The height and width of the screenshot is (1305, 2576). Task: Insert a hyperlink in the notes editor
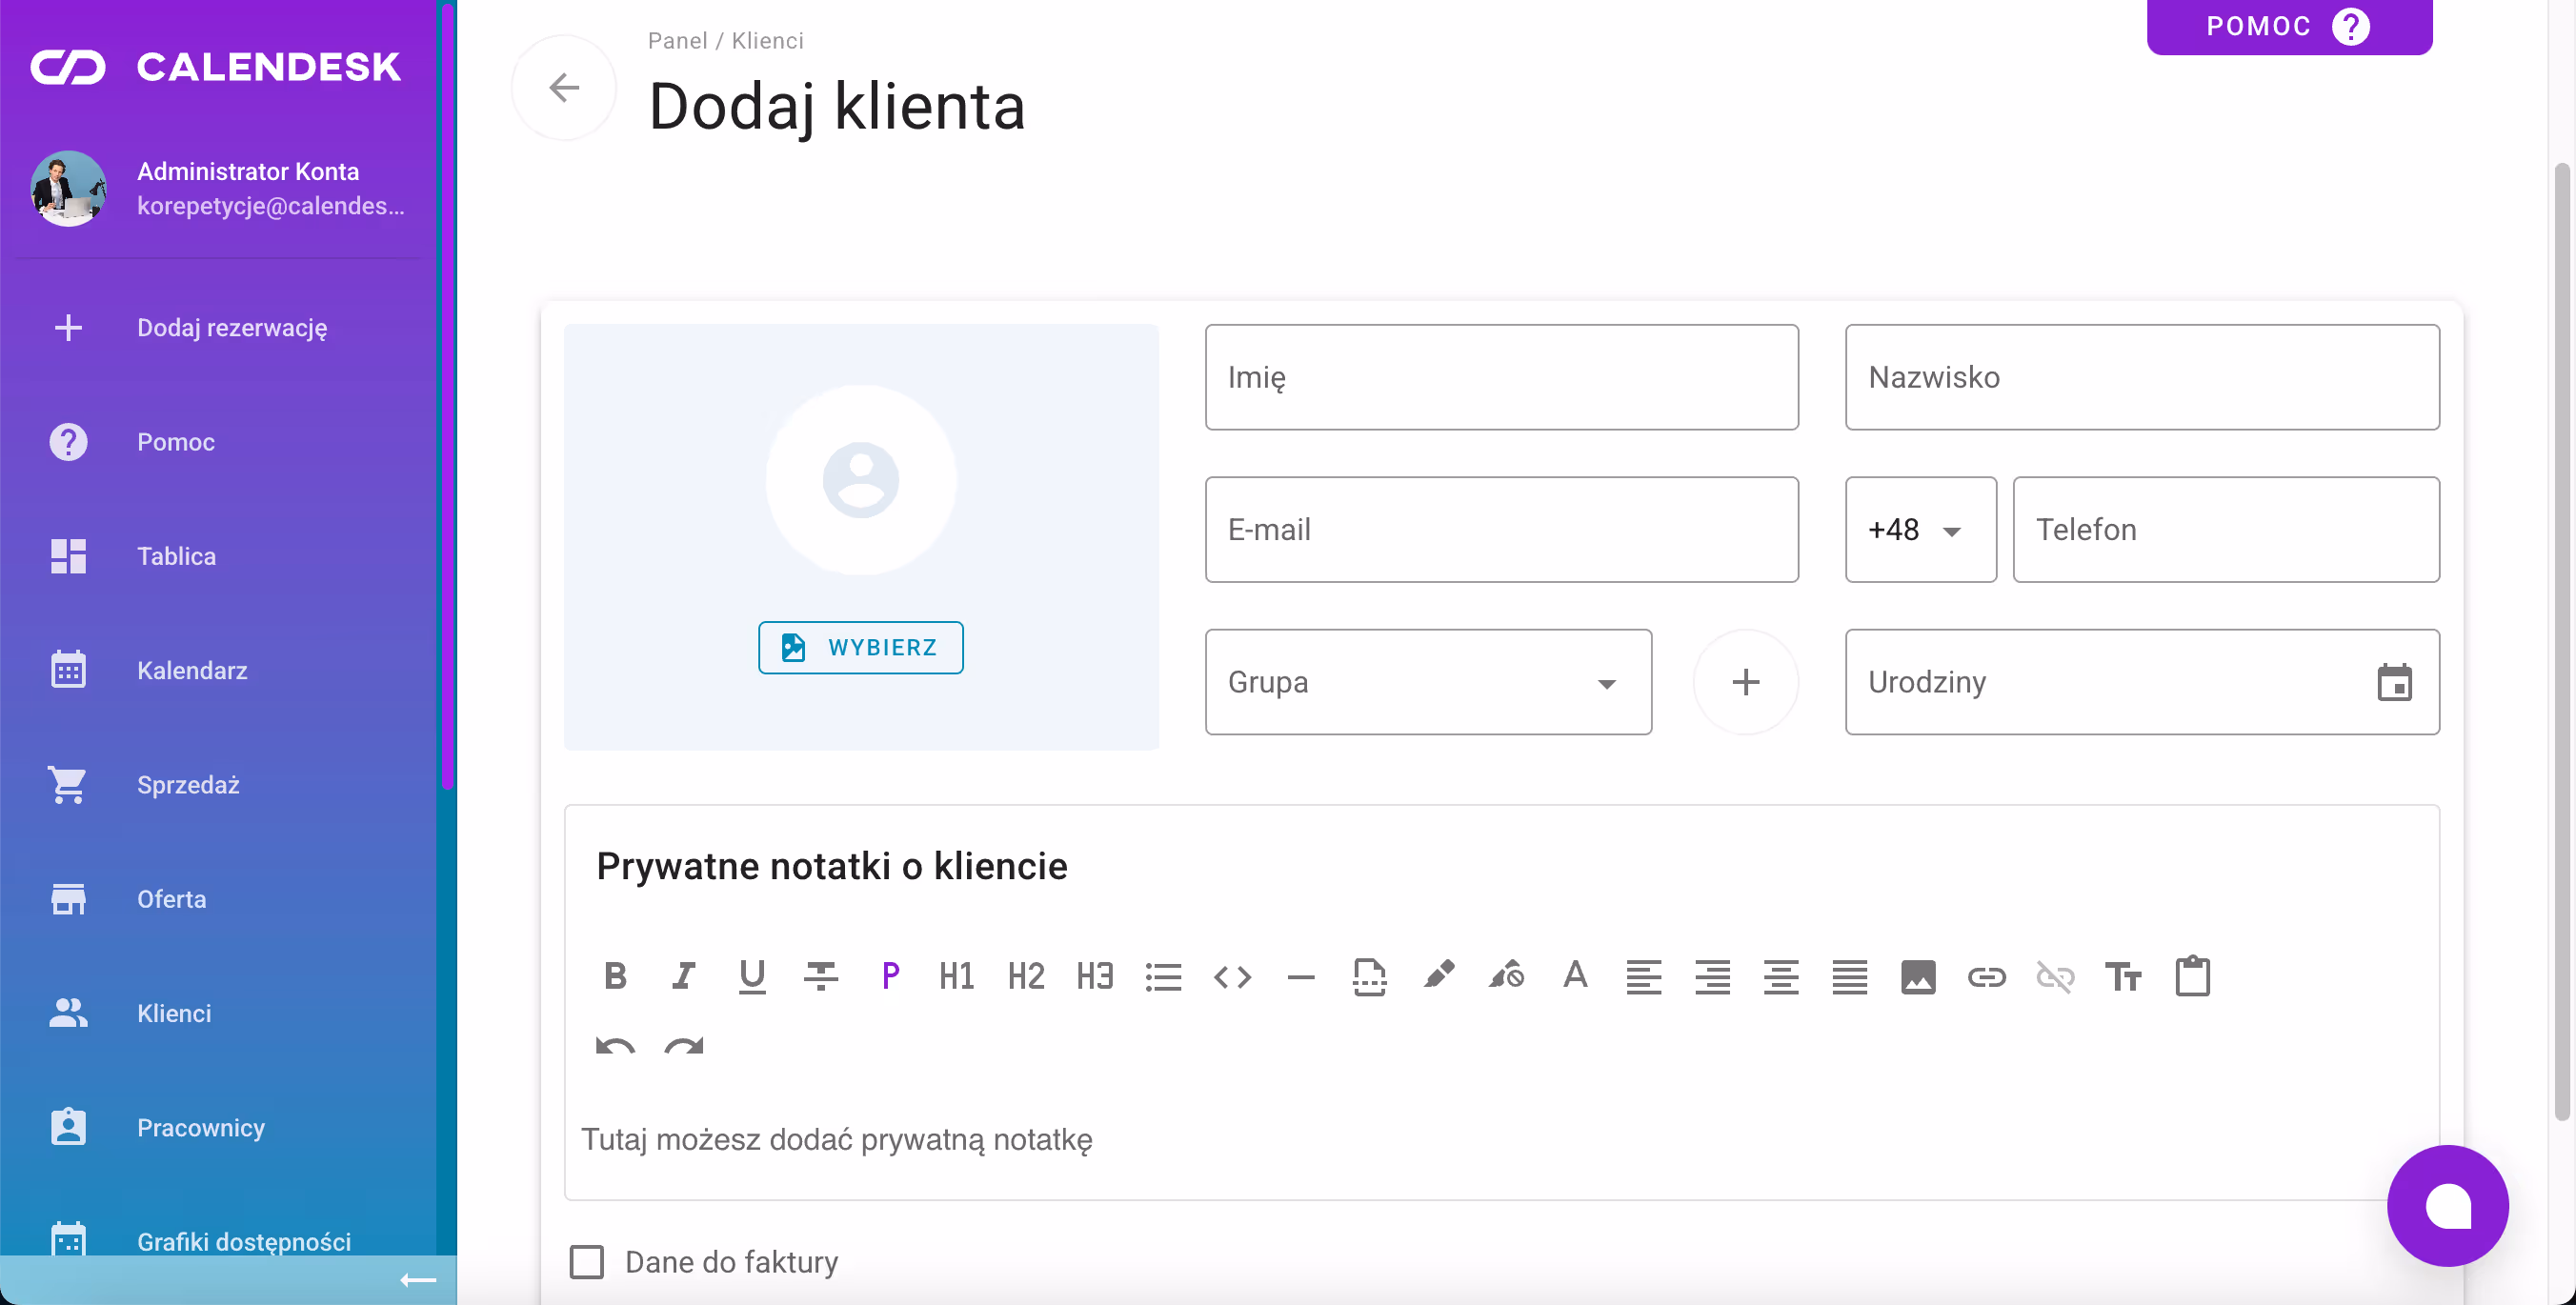[x=1987, y=976]
